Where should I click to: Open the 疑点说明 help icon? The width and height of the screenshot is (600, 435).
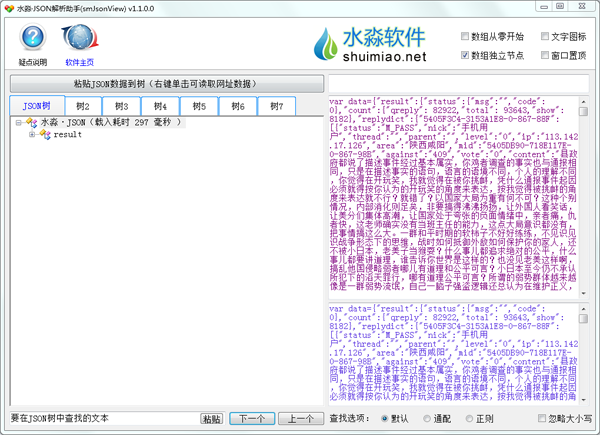point(33,42)
